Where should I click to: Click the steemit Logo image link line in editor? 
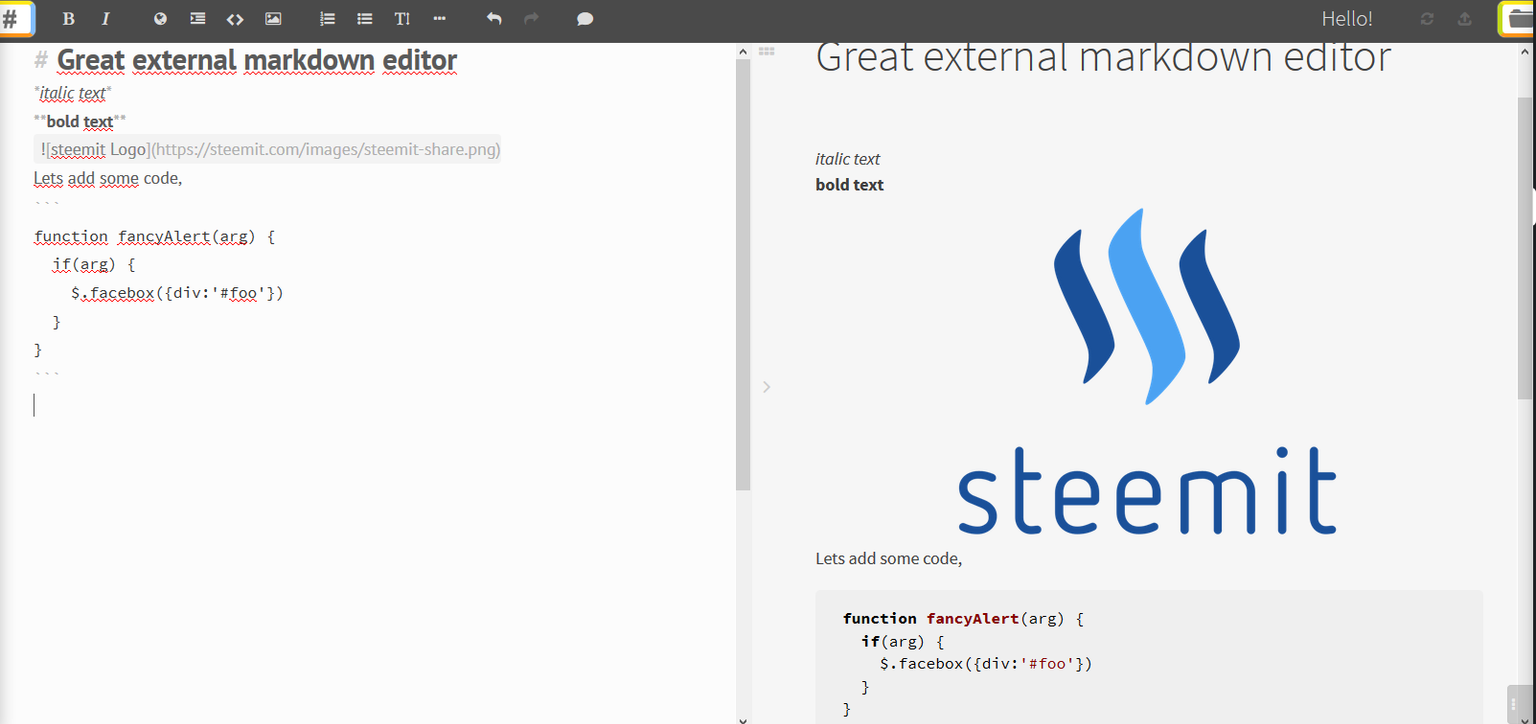tap(268, 150)
